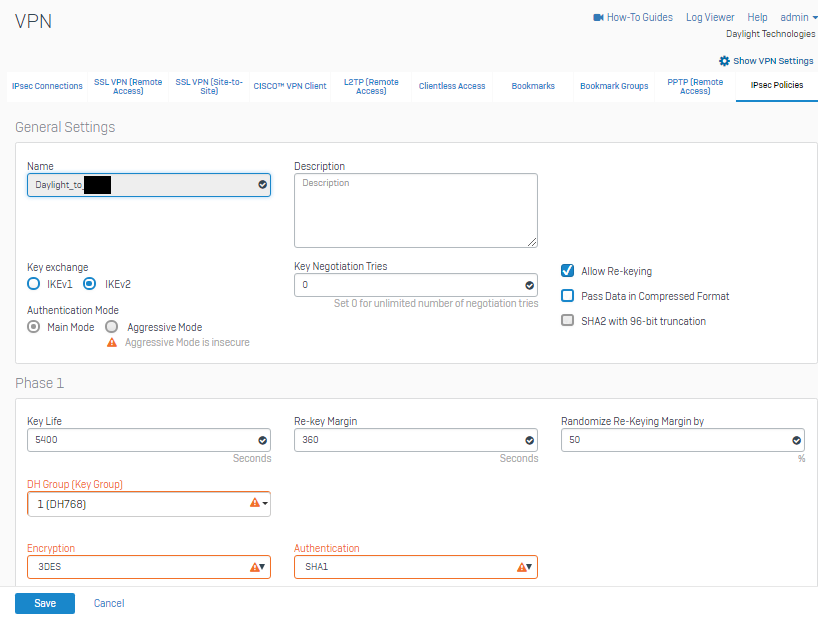Toggle SHA2 with 96-bit truncation checkbox
This screenshot has width=818, height=620.
coord(568,320)
